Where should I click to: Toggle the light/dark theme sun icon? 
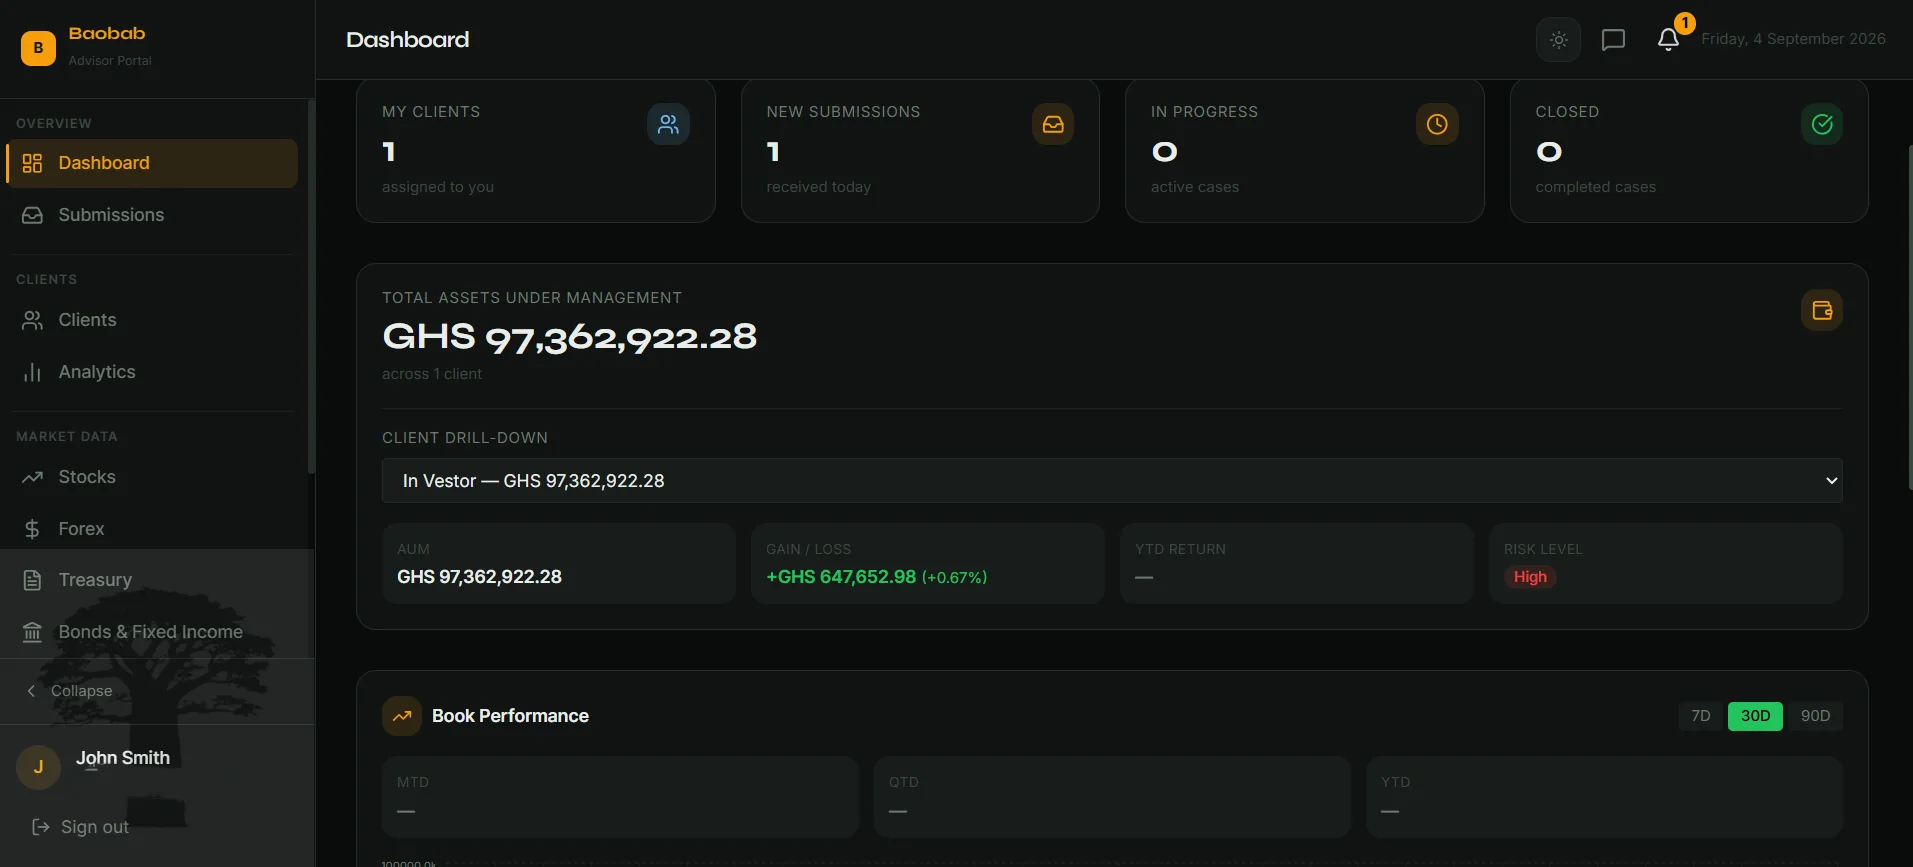tap(1558, 40)
